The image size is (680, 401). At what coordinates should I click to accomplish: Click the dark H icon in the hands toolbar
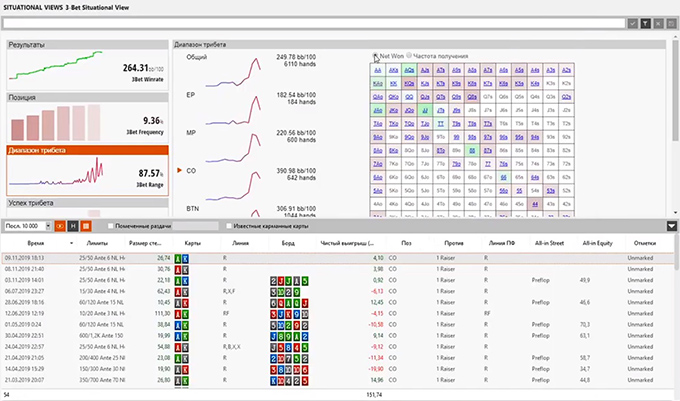pos(74,226)
